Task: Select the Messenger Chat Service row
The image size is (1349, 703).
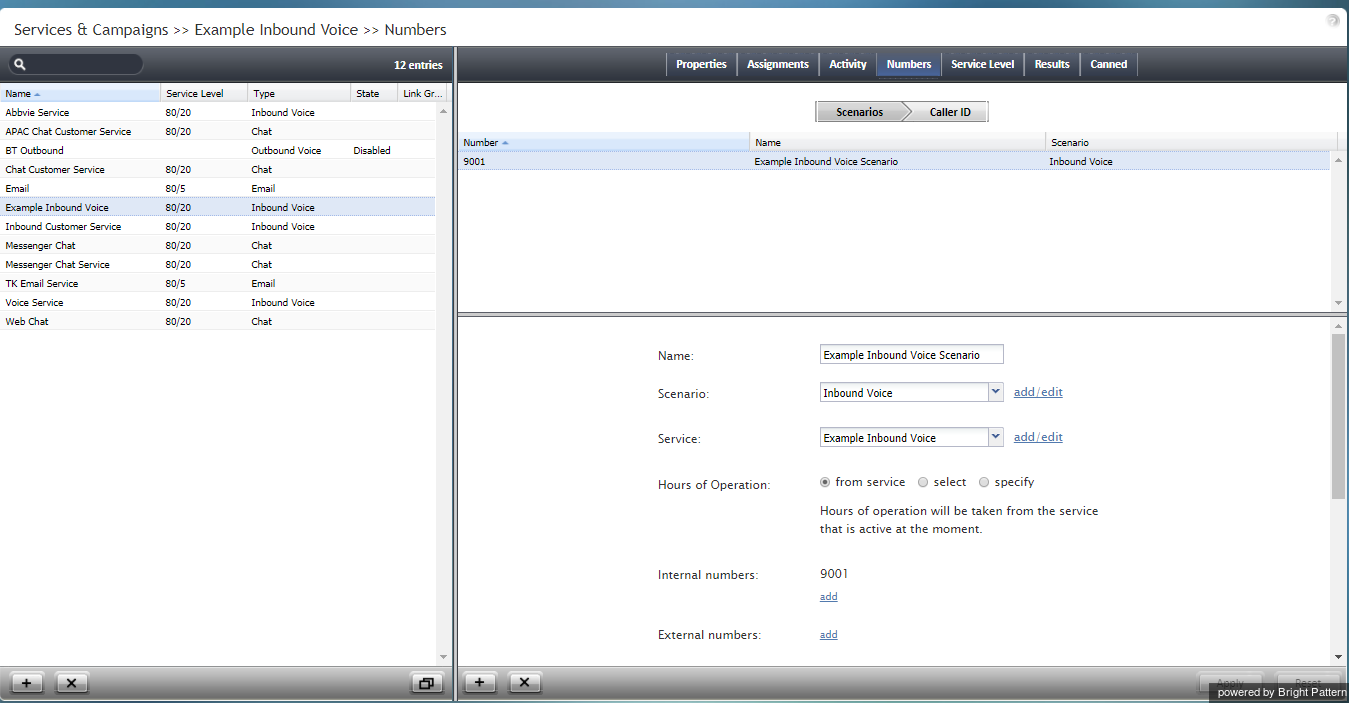Action: pos(218,265)
